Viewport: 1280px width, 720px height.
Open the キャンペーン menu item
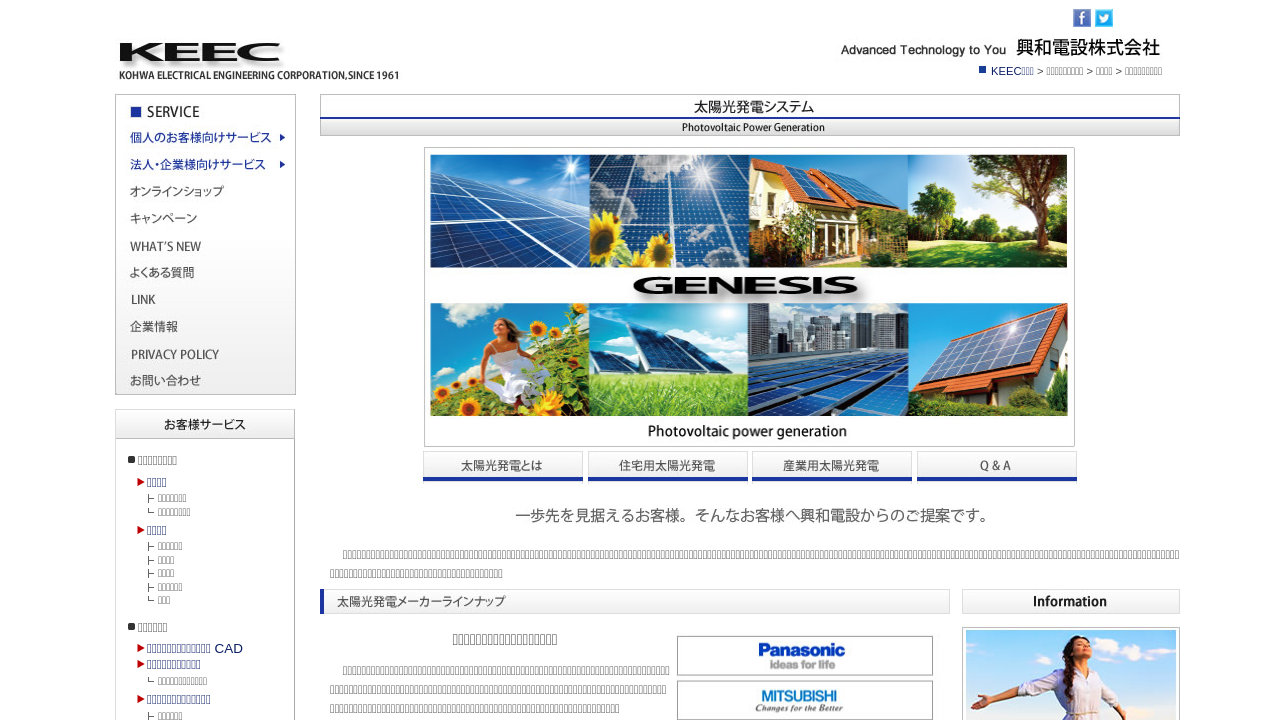[164, 219]
